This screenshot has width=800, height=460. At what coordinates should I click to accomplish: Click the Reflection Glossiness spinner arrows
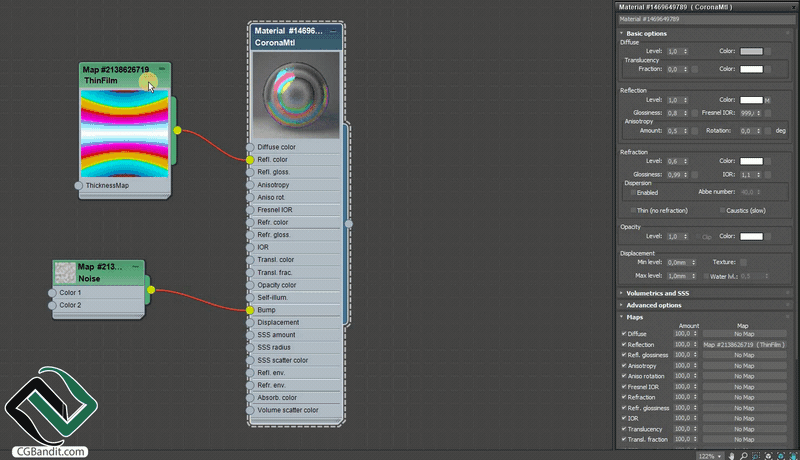(685, 113)
